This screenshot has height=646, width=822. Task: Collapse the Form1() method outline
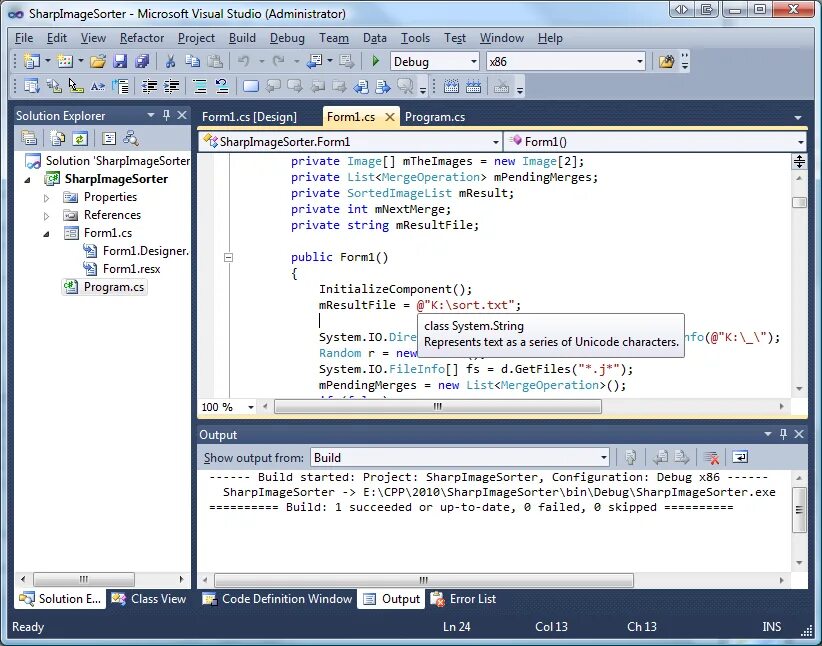pyautogui.click(x=228, y=257)
